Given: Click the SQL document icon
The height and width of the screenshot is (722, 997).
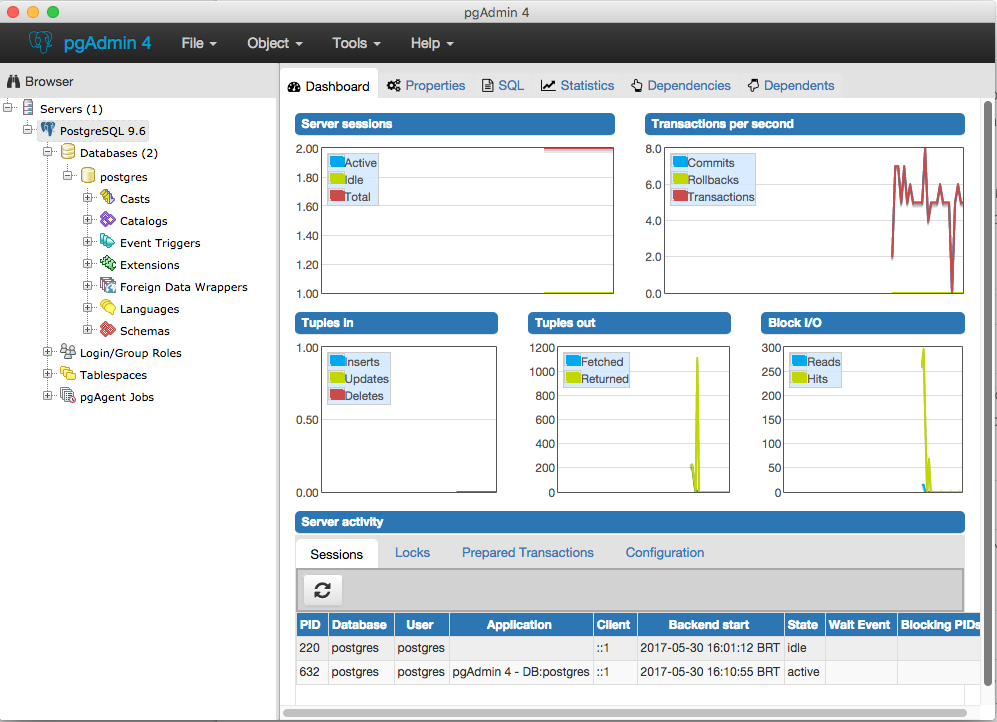Looking at the screenshot, I should [488, 85].
